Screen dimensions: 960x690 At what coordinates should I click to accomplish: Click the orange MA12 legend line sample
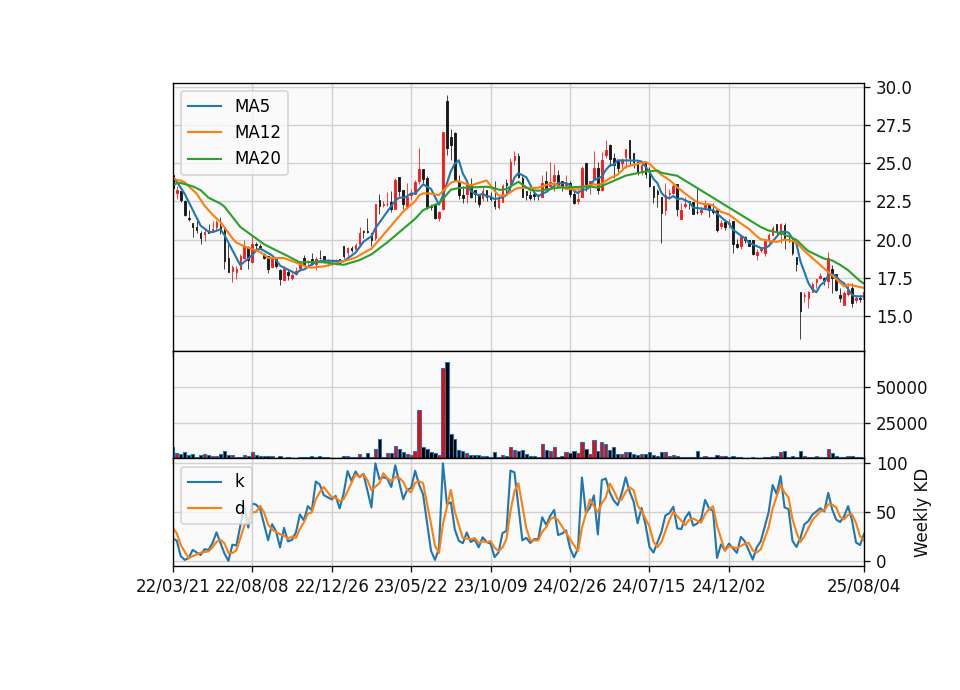[204, 132]
